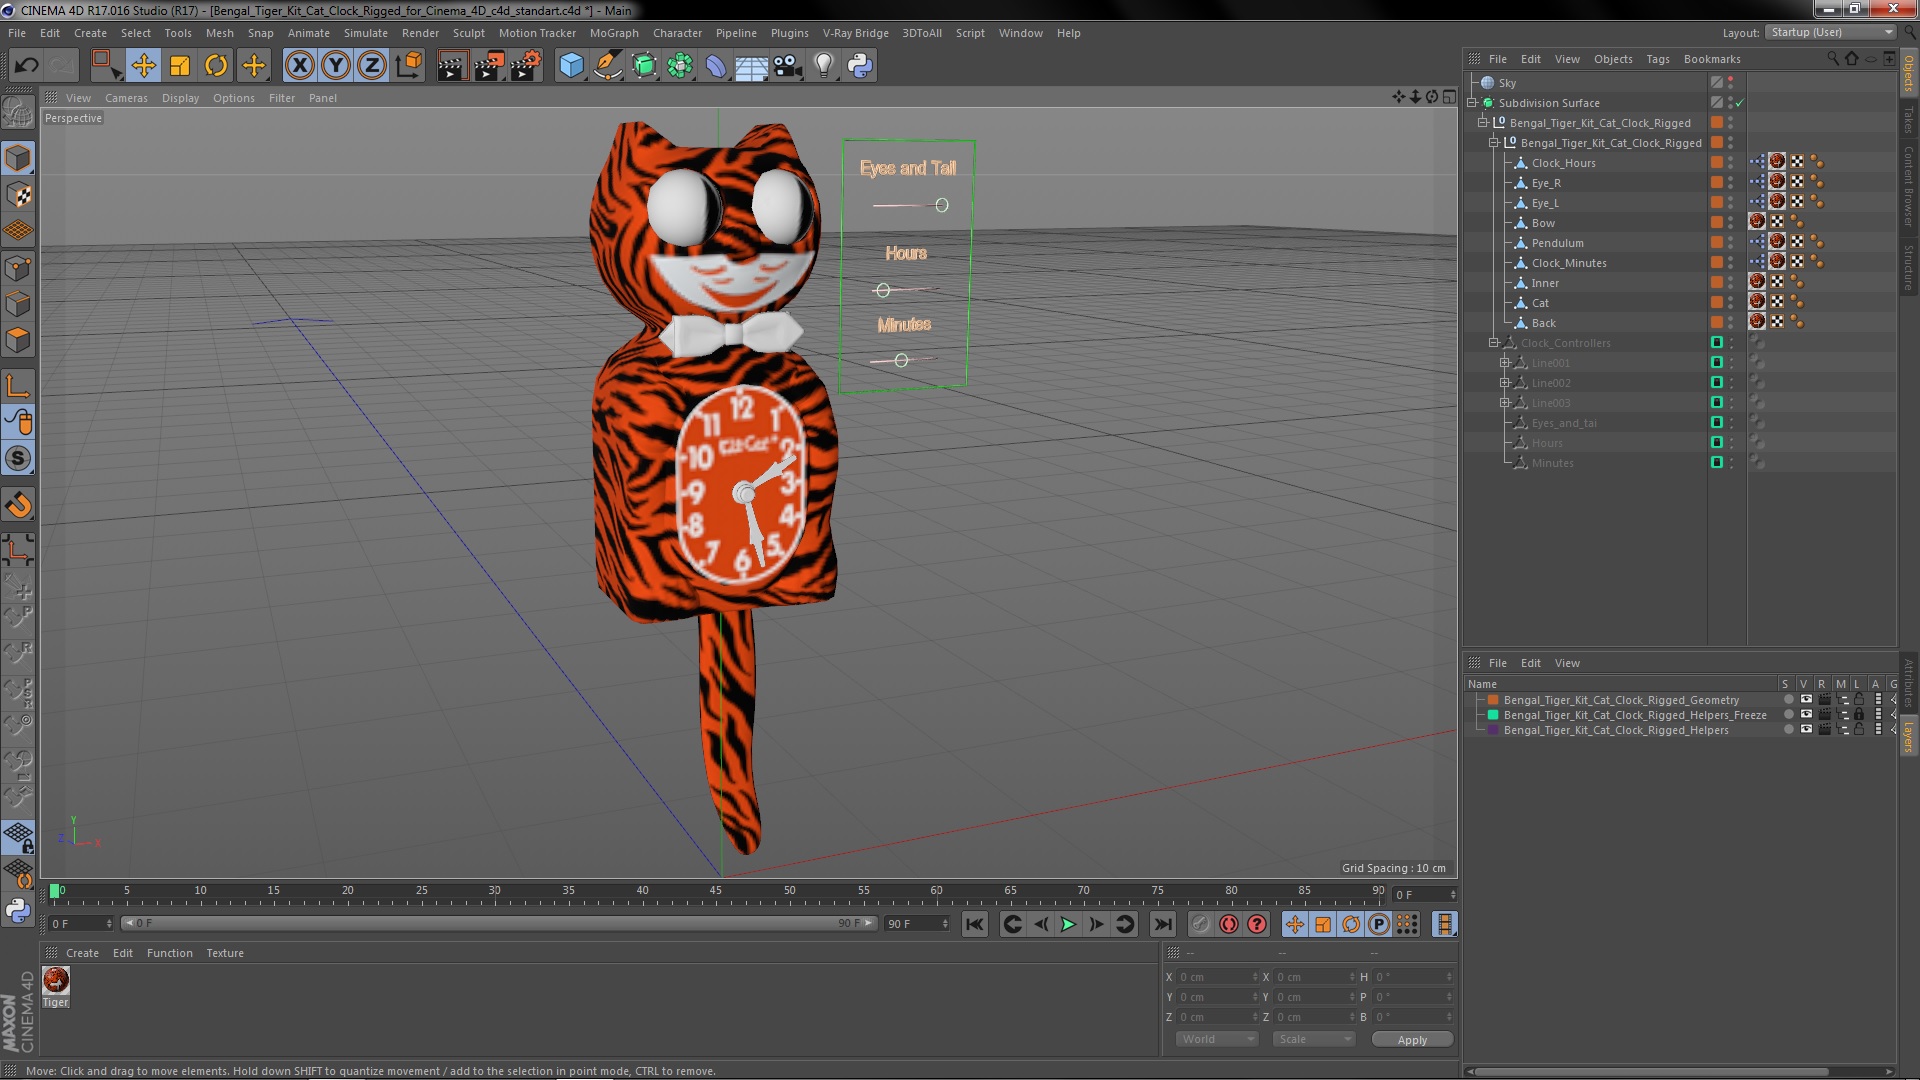Image resolution: width=1920 pixels, height=1080 pixels.
Task: Click the Floor environment icon
Action: point(752,66)
